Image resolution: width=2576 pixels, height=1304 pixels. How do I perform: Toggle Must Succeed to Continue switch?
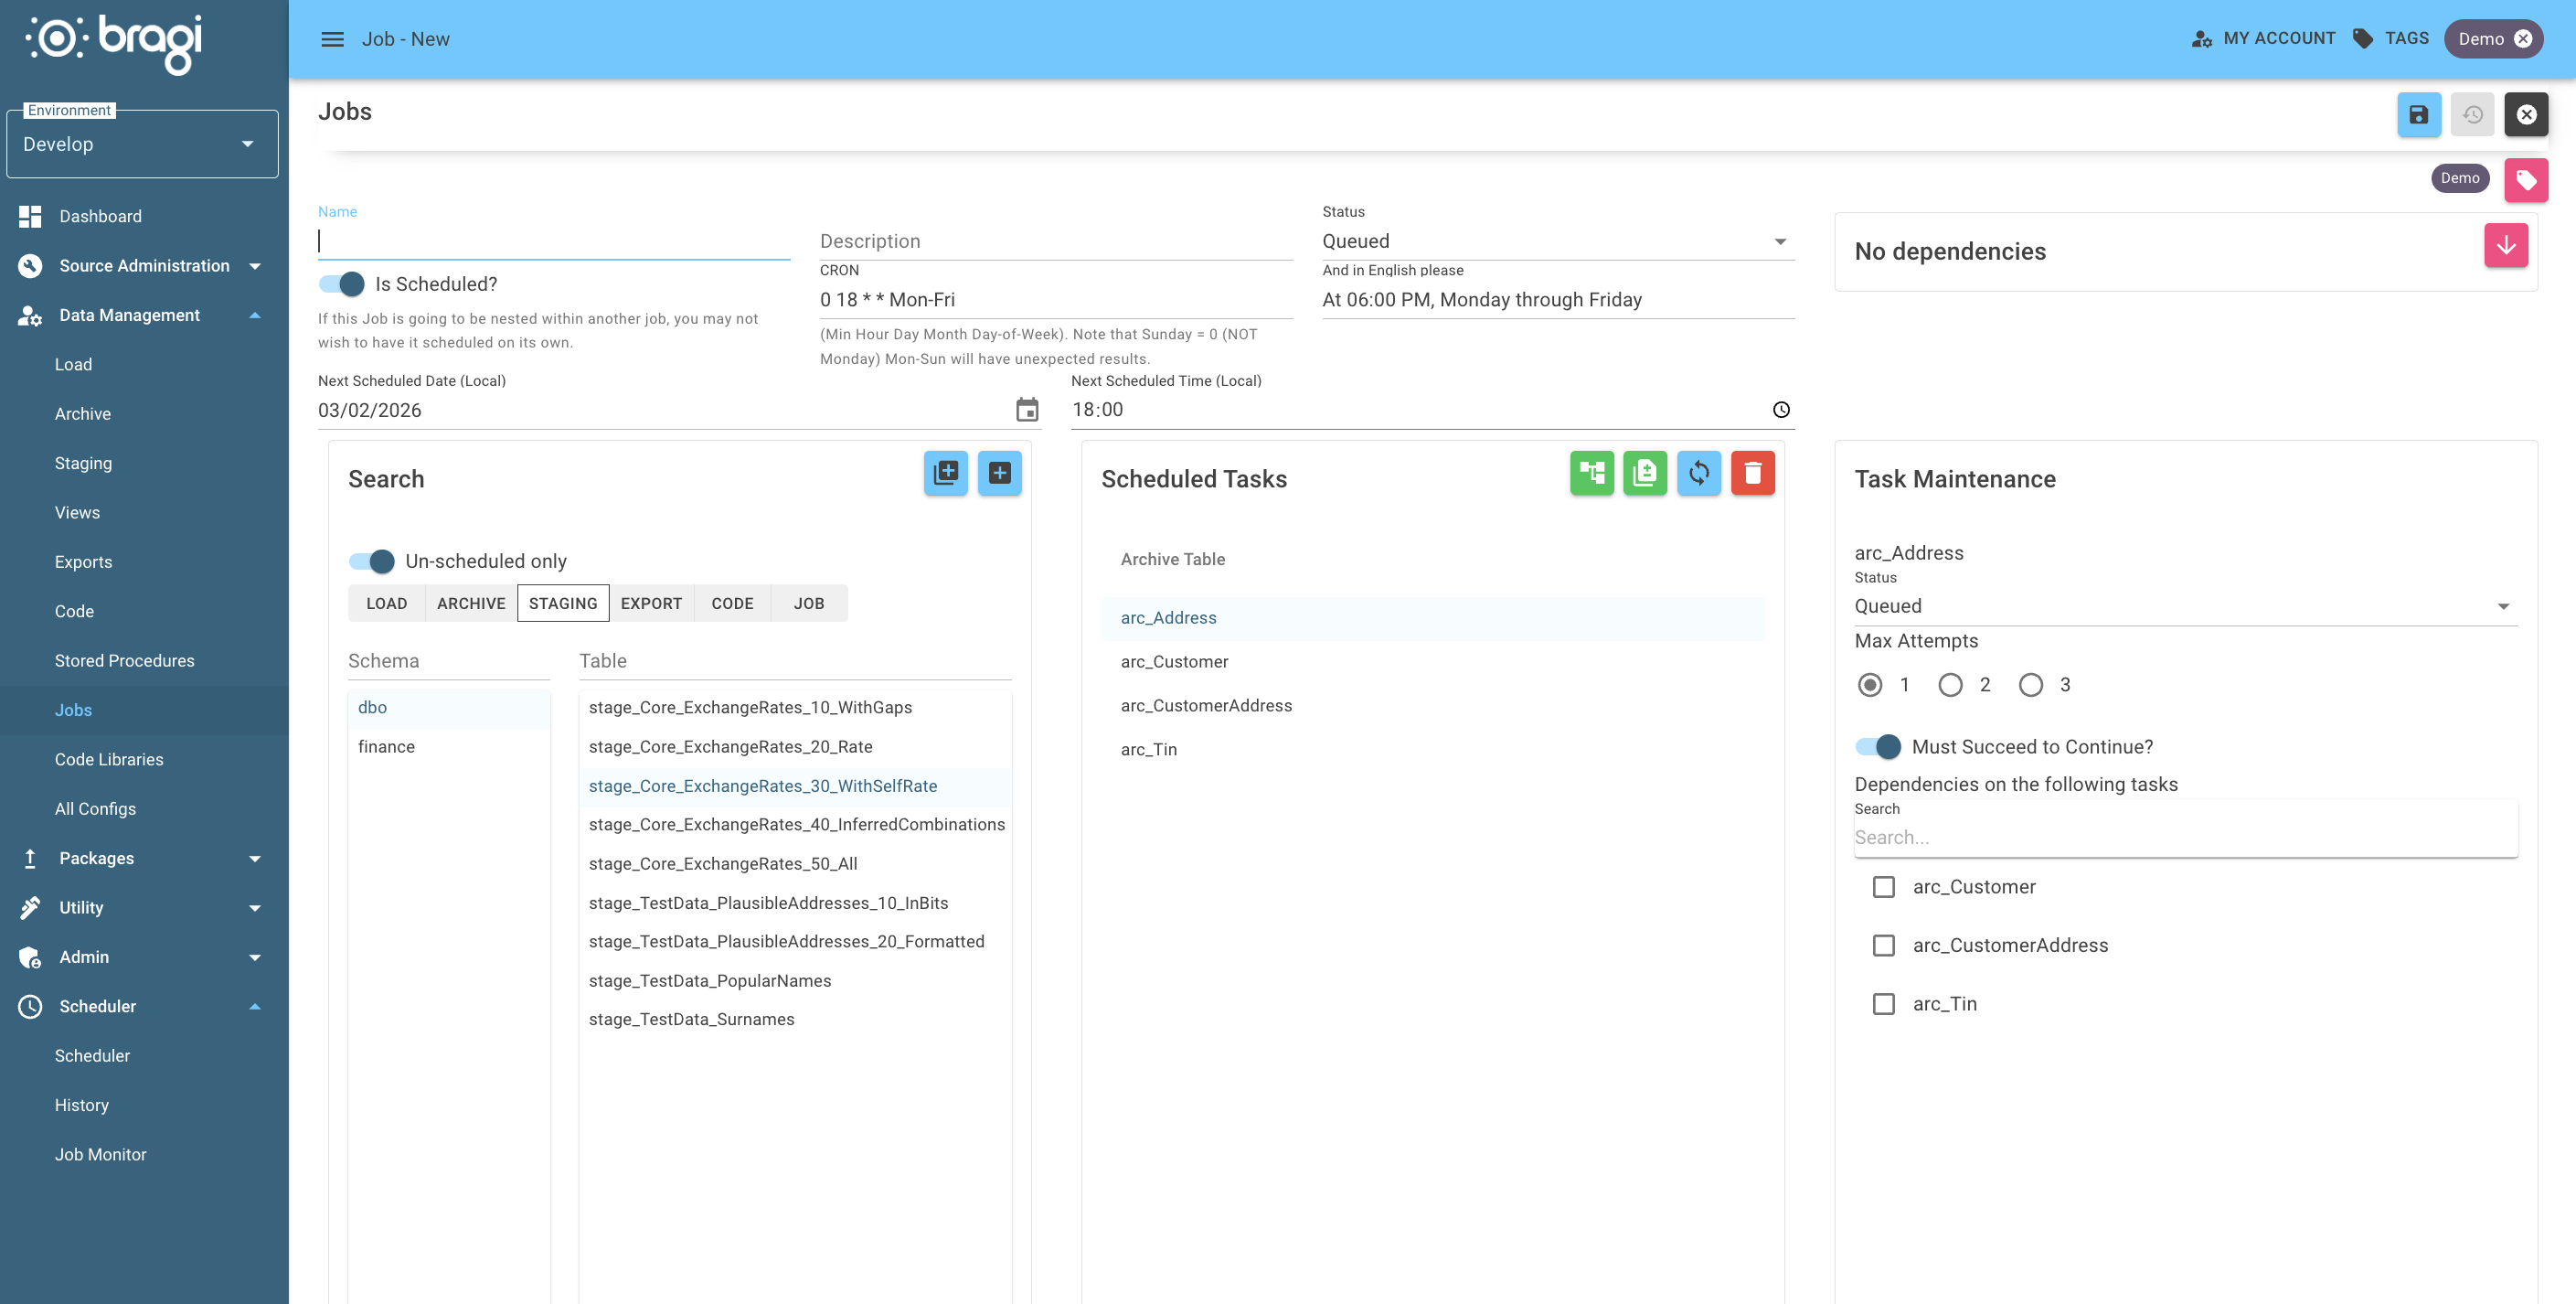(1878, 747)
